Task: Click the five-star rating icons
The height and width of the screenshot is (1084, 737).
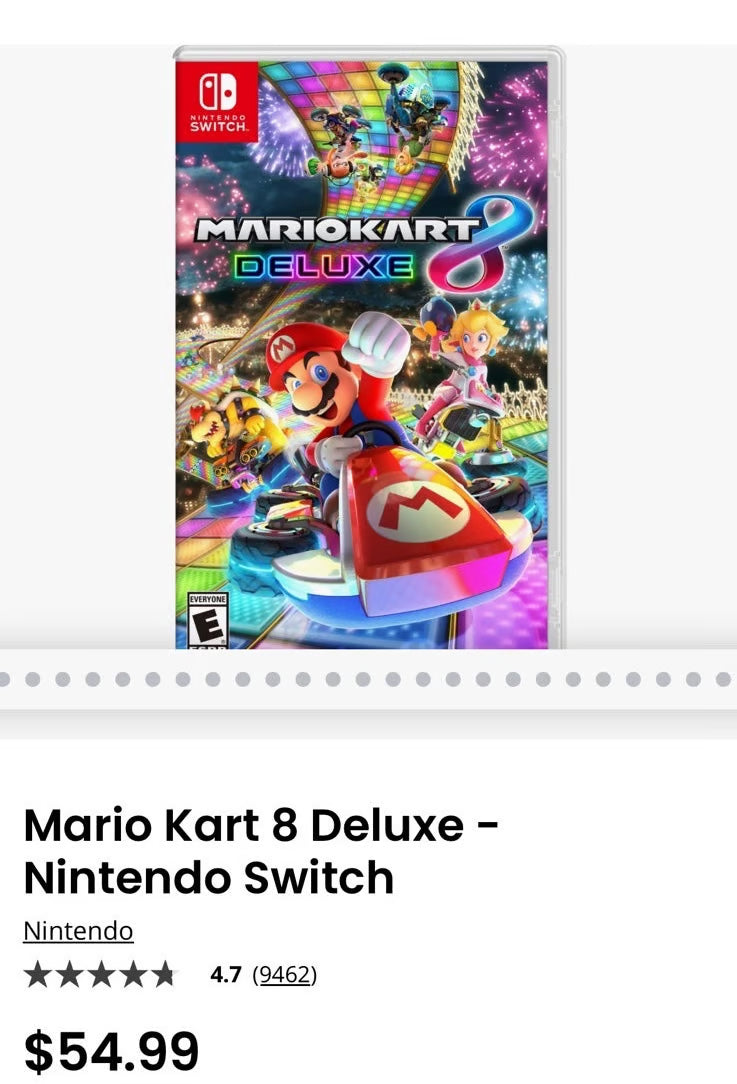Action: tap(100, 975)
